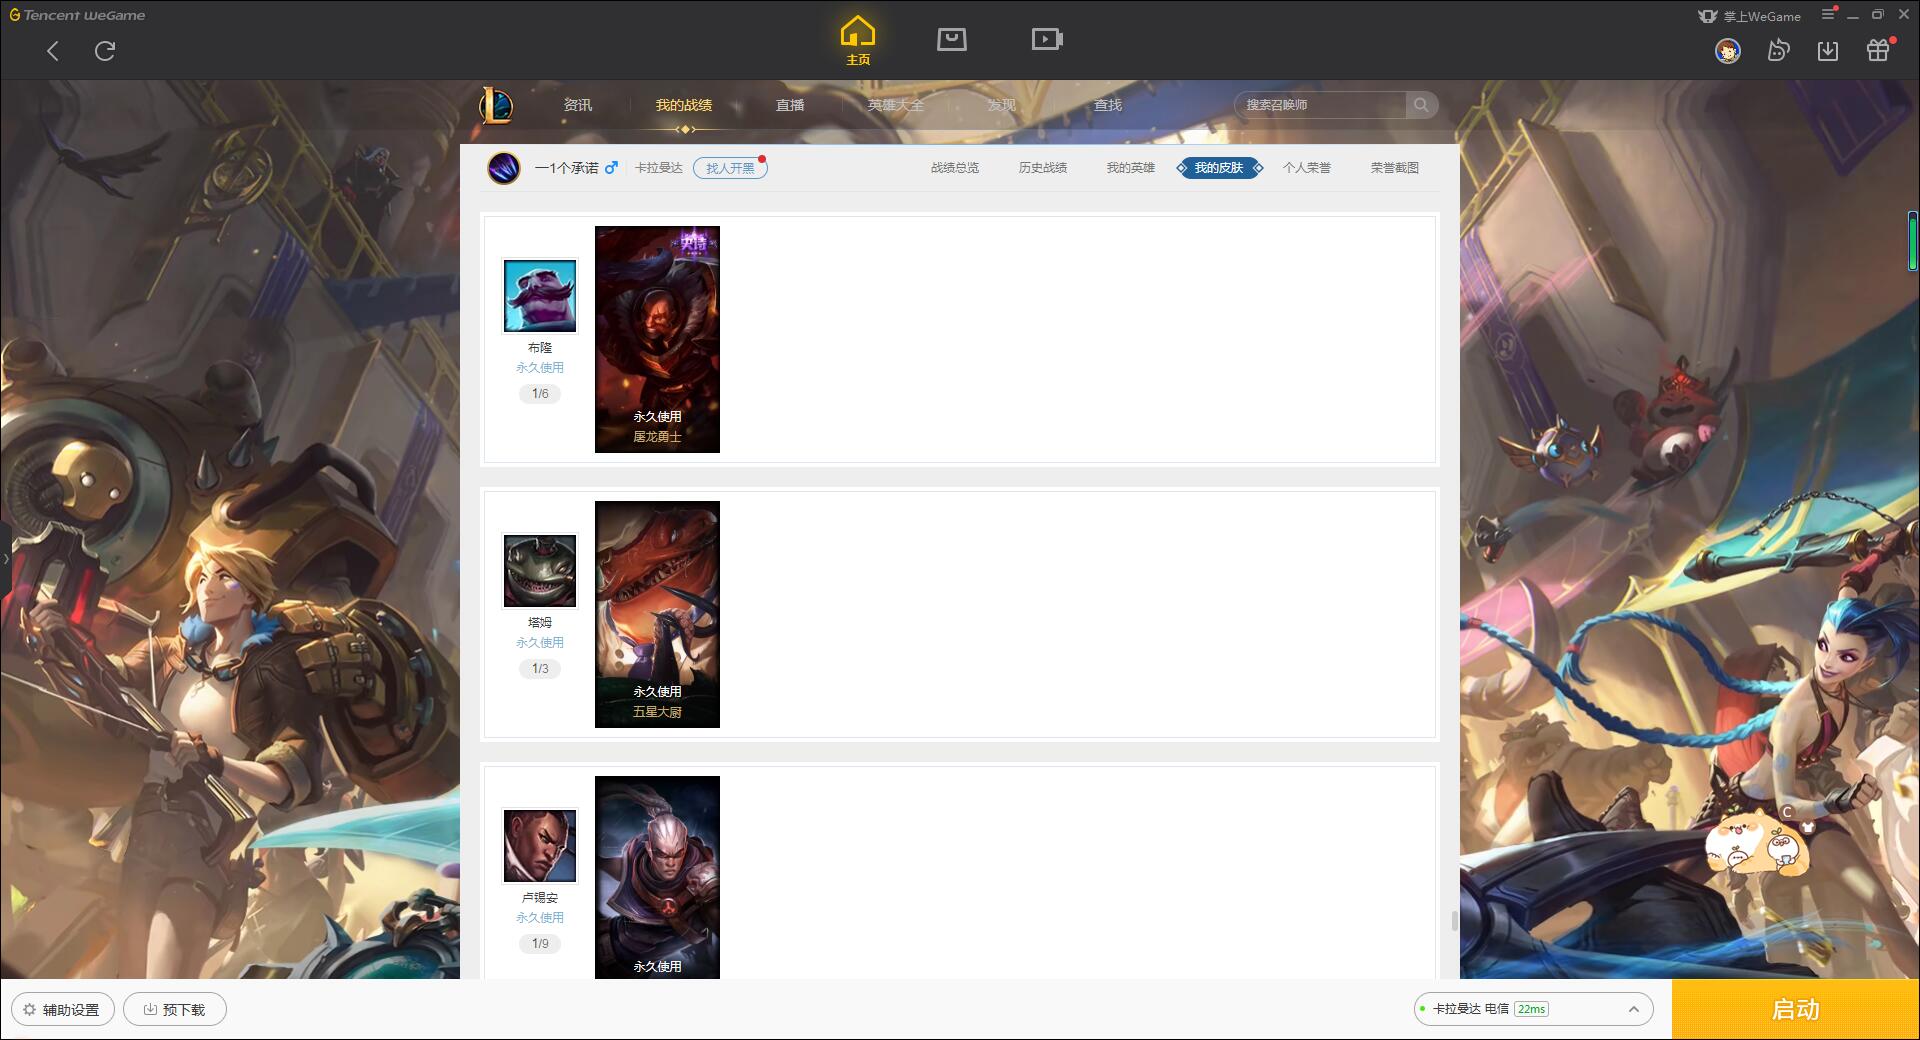Open the friends chat icon
Image resolution: width=1920 pixels, height=1040 pixels.
pyautogui.click(x=1778, y=51)
